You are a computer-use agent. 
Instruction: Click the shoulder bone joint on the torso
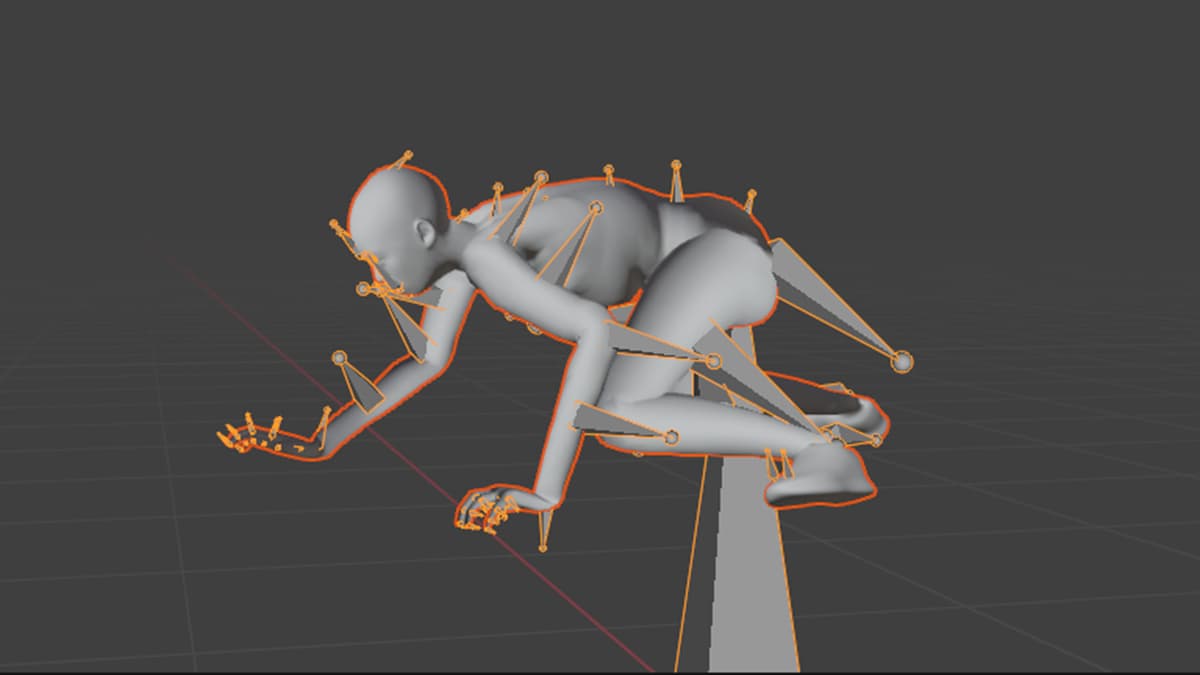tap(595, 208)
